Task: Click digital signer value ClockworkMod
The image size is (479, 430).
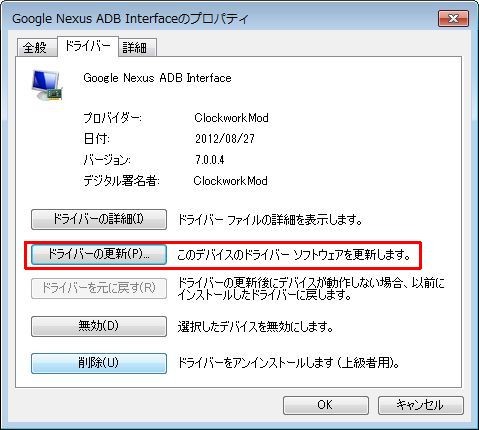Action: (x=230, y=181)
